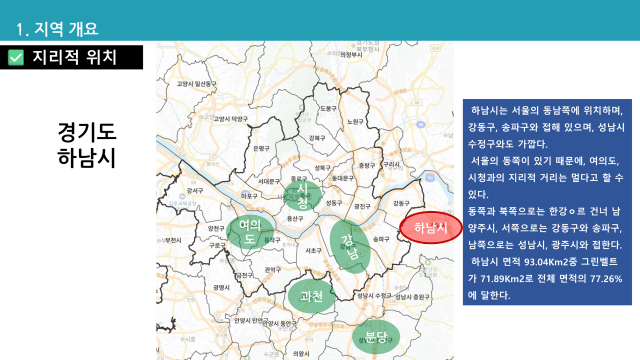Click the 강서구 district label
Viewport: 640px width, 360px height.
tap(195, 191)
